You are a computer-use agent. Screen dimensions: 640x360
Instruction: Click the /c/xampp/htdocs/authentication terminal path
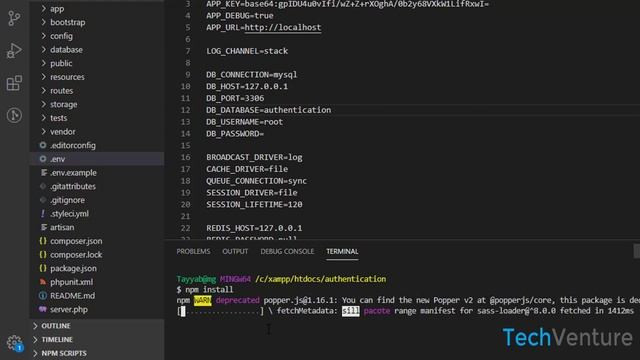click(x=320, y=279)
